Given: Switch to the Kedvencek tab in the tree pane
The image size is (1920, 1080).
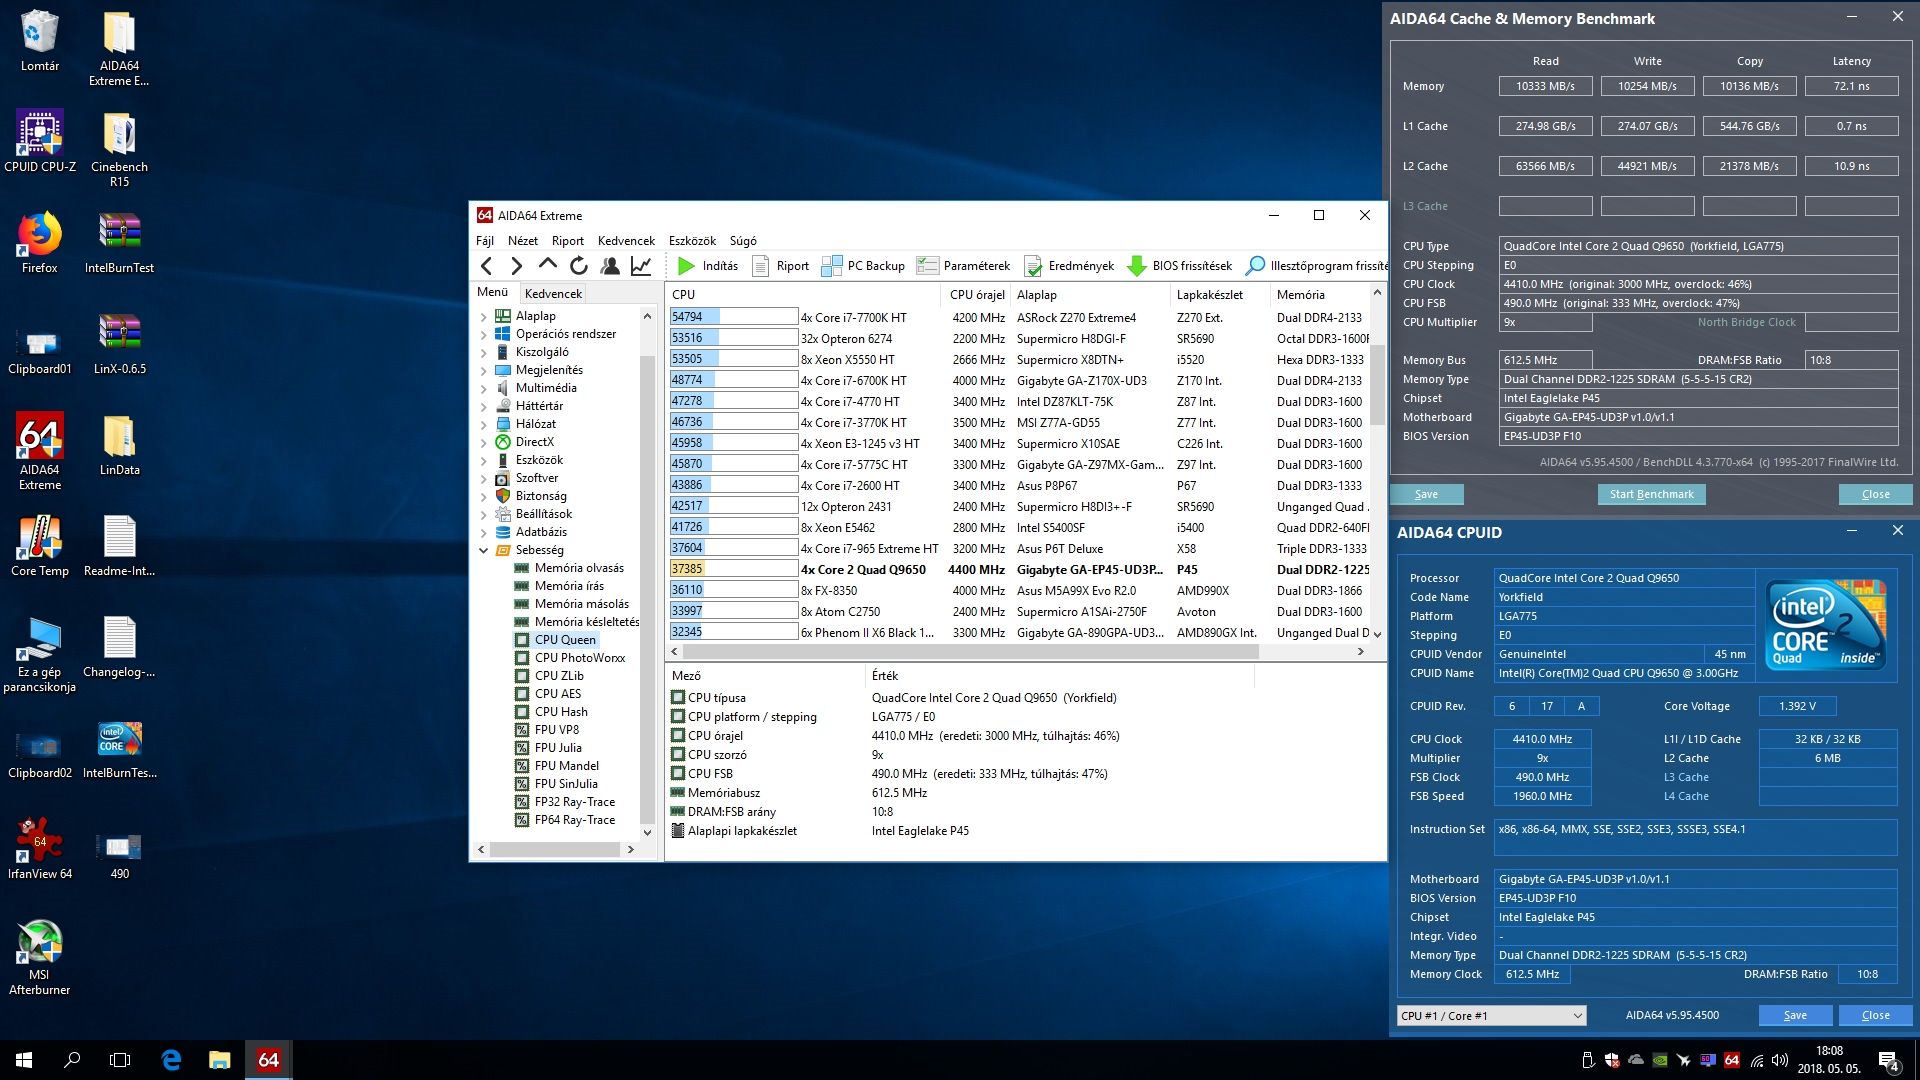Looking at the screenshot, I should pyautogui.click(x=553, y=293).
